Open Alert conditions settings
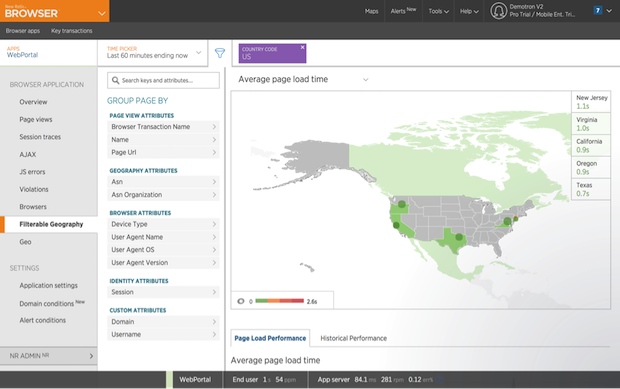 click(x=42, y=320)
